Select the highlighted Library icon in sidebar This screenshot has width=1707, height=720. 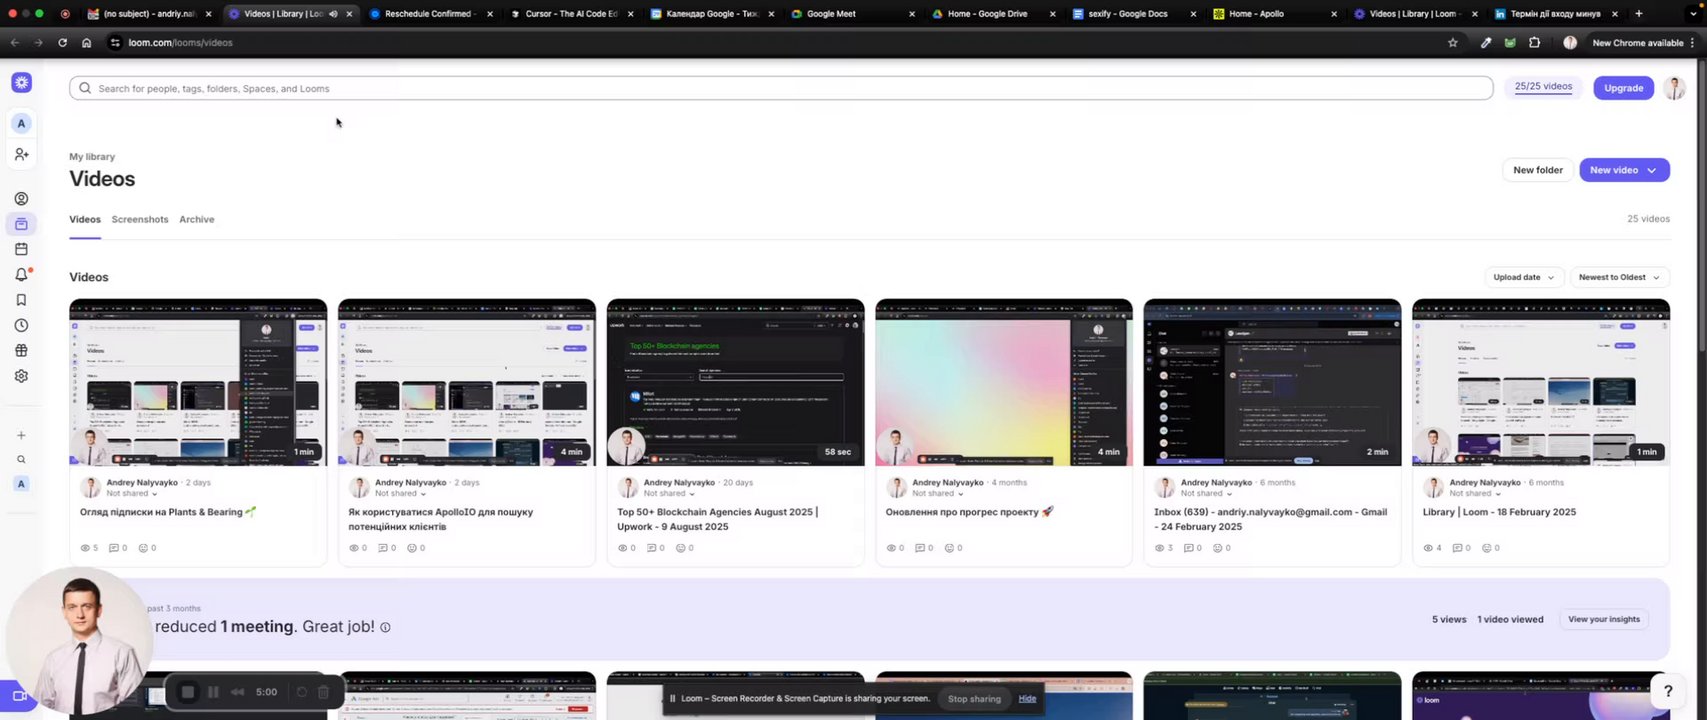tap(21, 224)
